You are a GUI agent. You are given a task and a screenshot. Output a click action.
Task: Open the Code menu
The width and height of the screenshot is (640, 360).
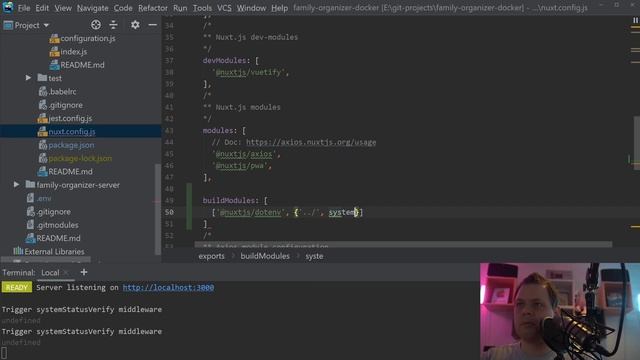[123, 8]
